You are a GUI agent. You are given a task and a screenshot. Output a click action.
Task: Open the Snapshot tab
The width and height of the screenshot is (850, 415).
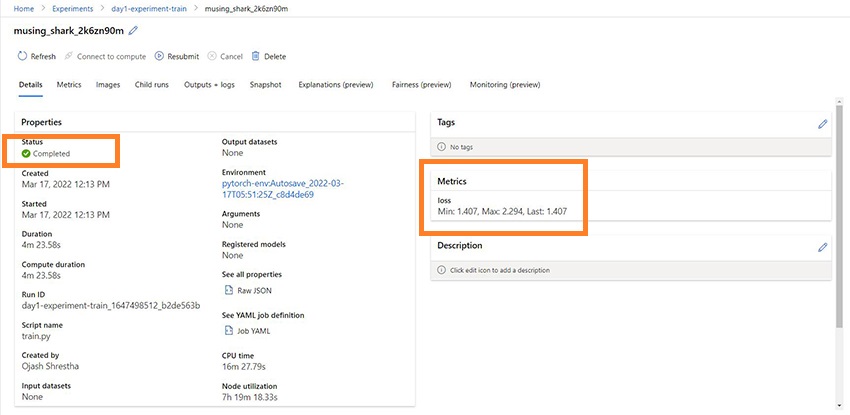tap(265, 85)
